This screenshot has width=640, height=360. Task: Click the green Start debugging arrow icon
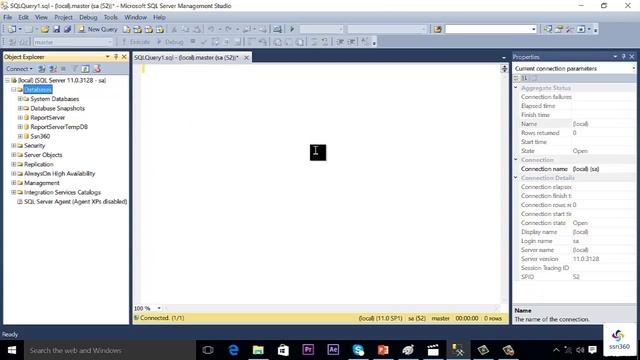tap(292, 29)
